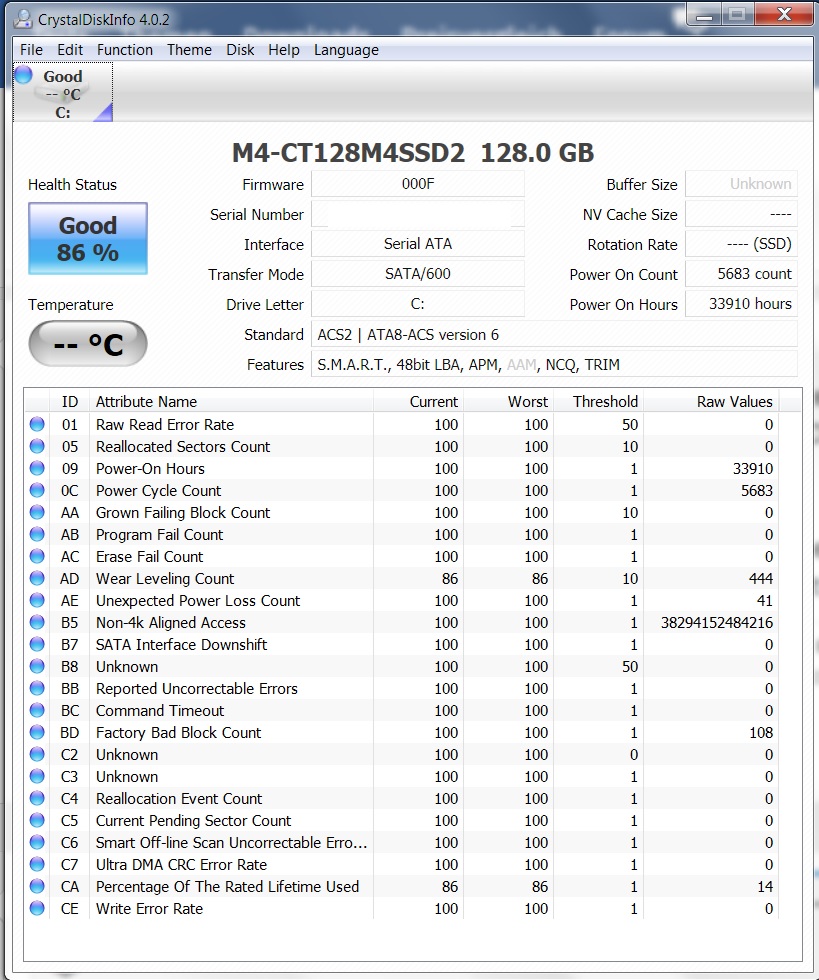Select the Power Cycle Count raw value 5683

pyautogui.click(x=757, y=491)
